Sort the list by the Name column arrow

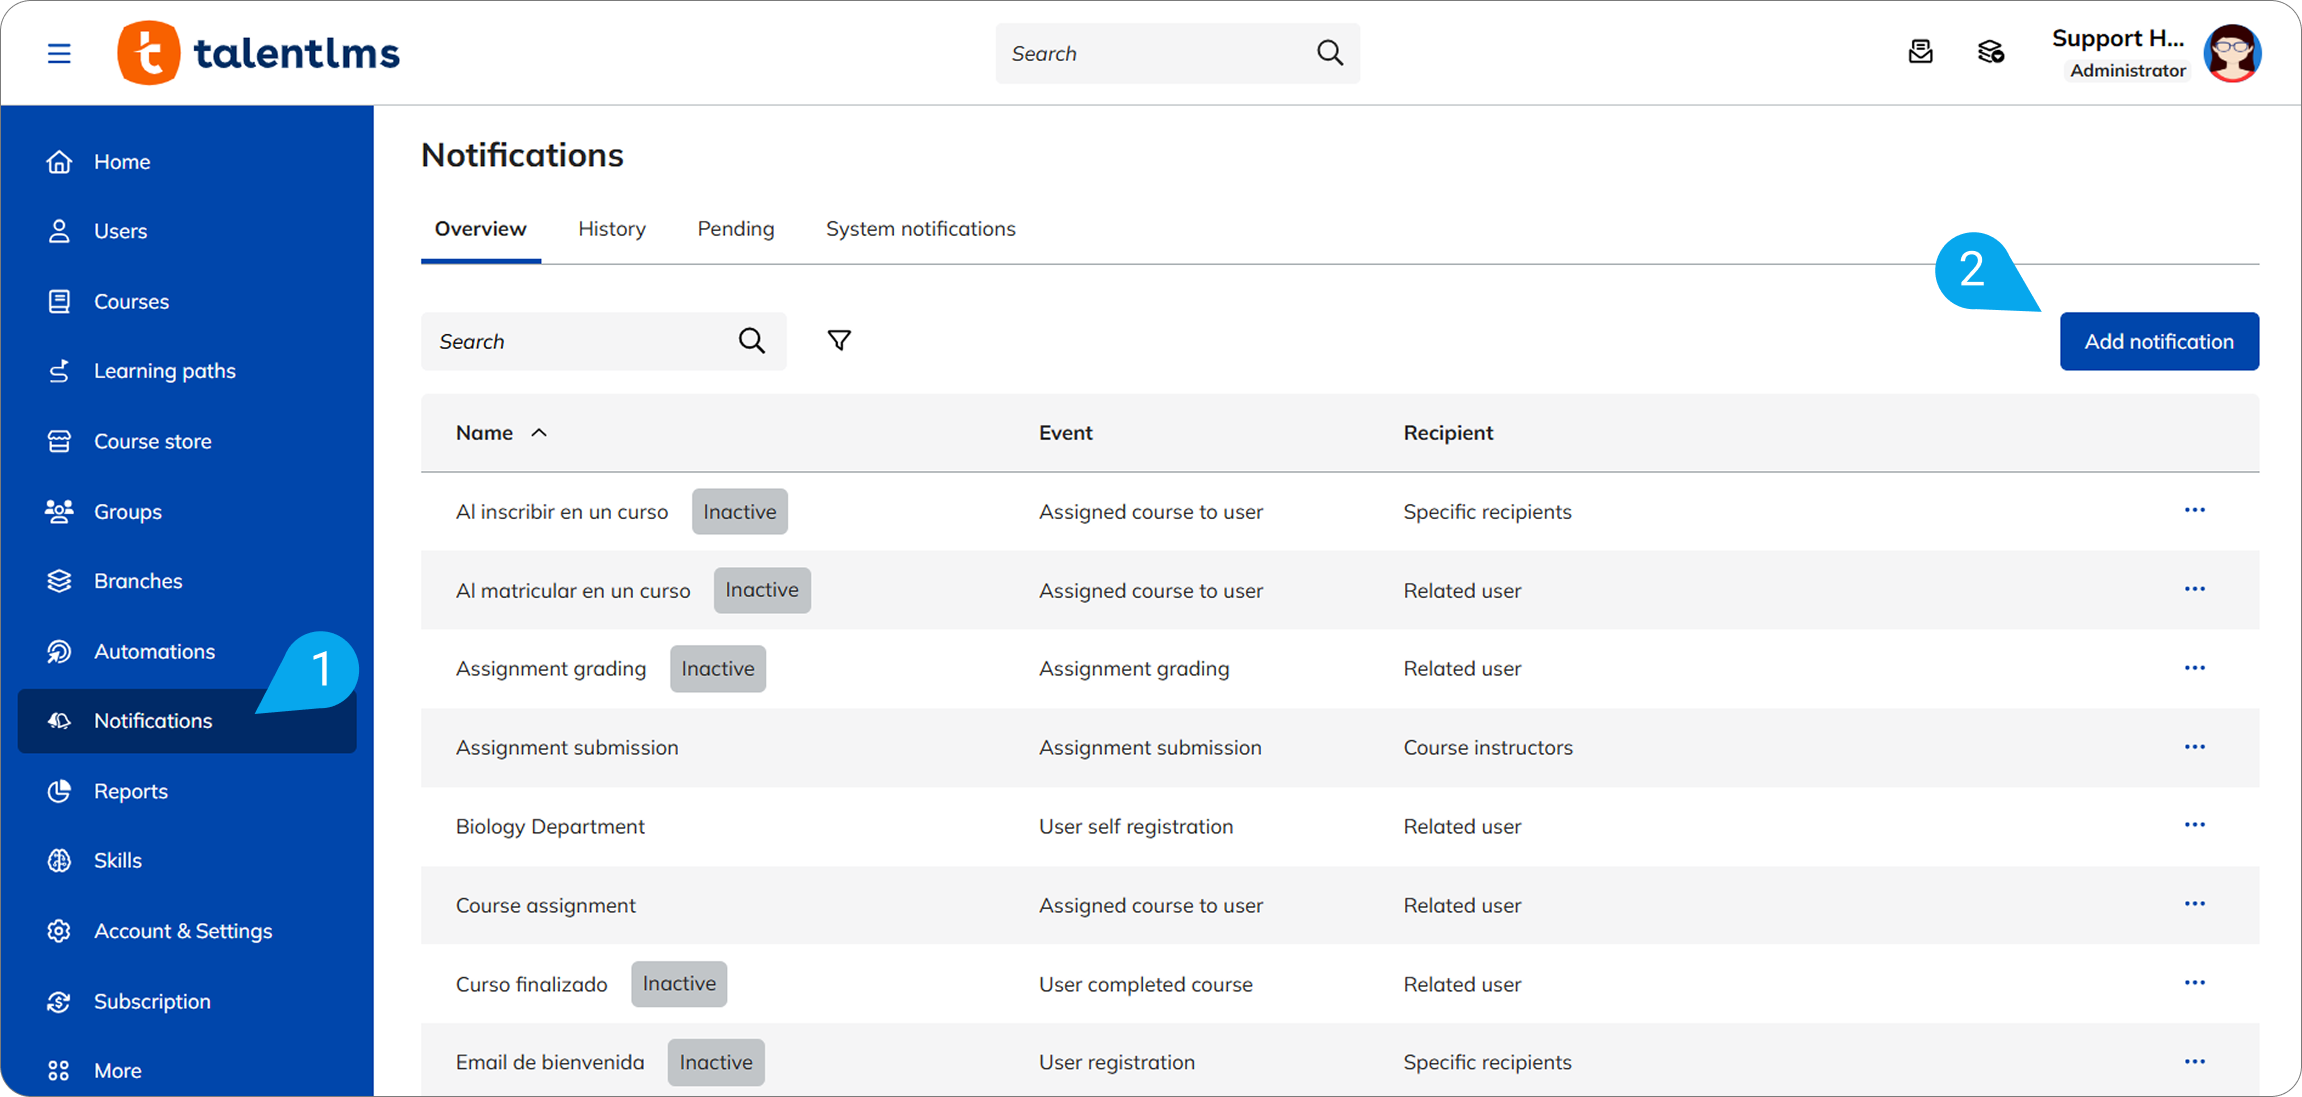click(539, 433)
